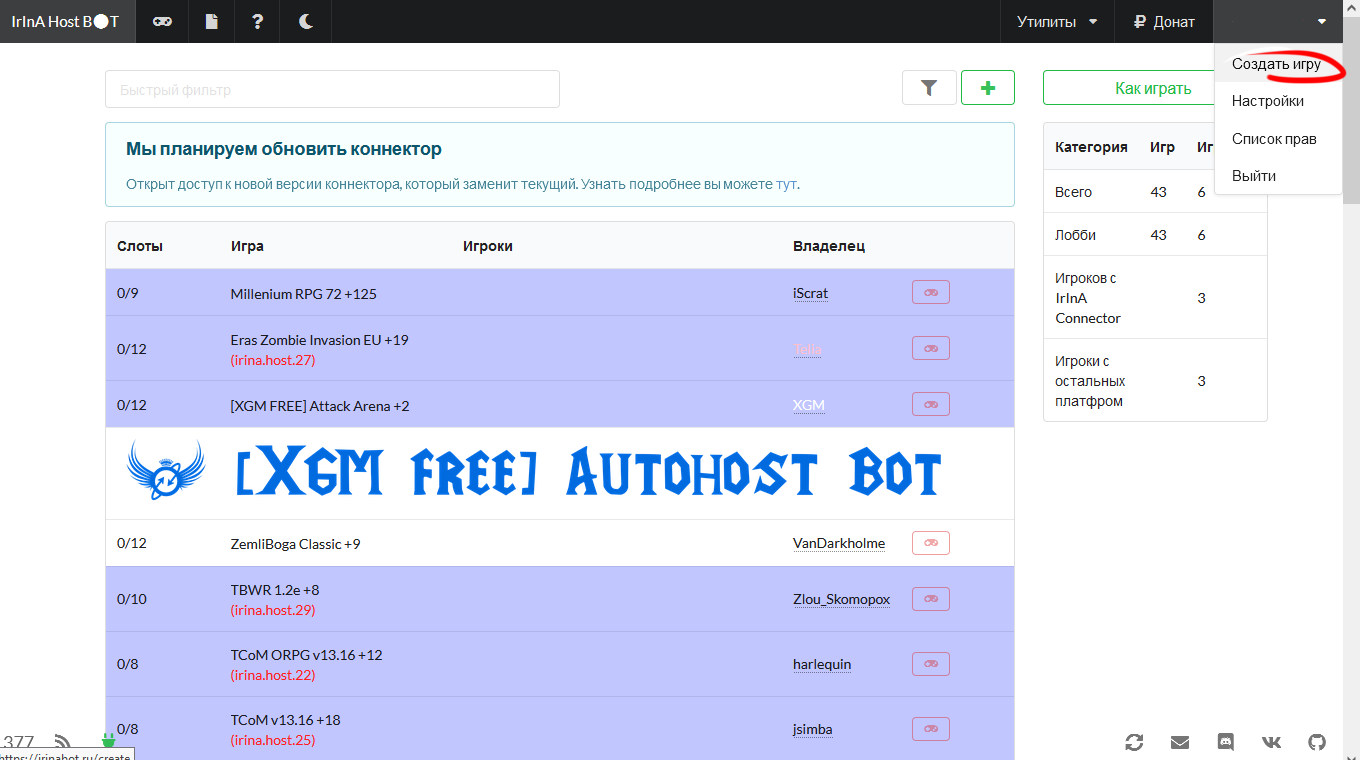Click the (irina.host.29) label
This screenshot has width=1360, height=760.
[x=273, y=610]
